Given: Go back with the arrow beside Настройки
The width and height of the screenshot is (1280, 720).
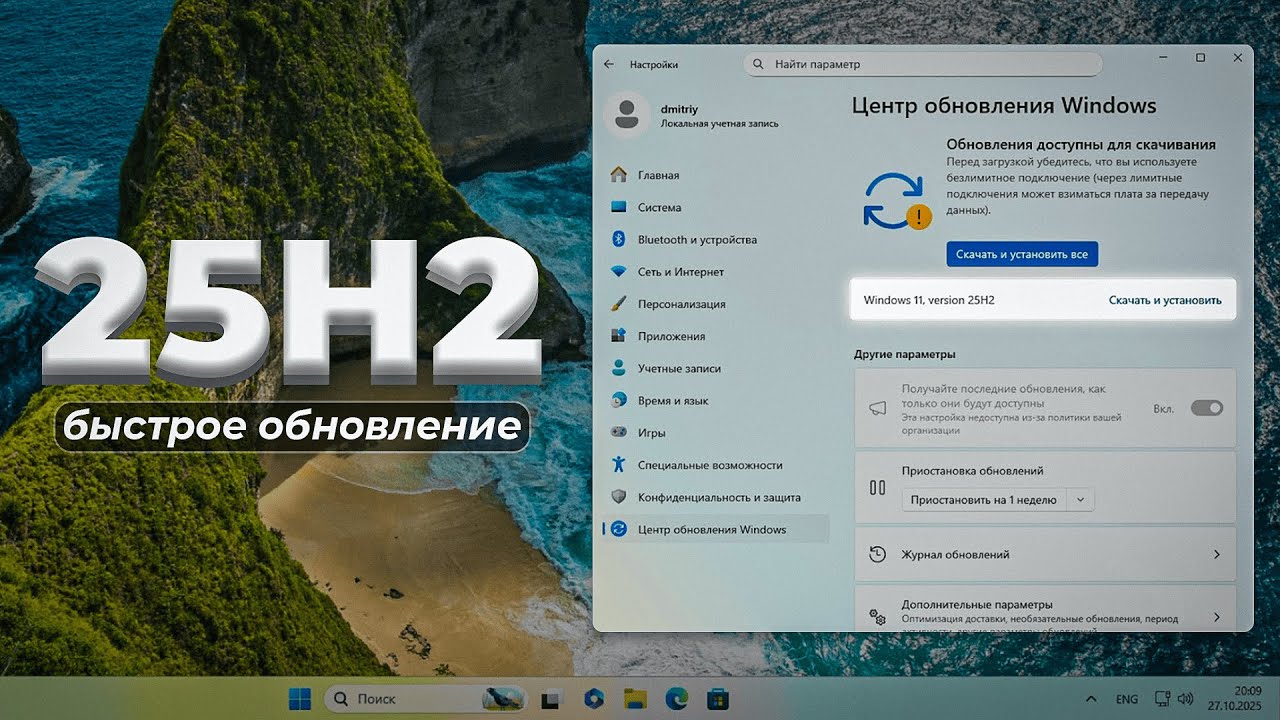Looking at the screenshot, I should click(x=609, y=64).
